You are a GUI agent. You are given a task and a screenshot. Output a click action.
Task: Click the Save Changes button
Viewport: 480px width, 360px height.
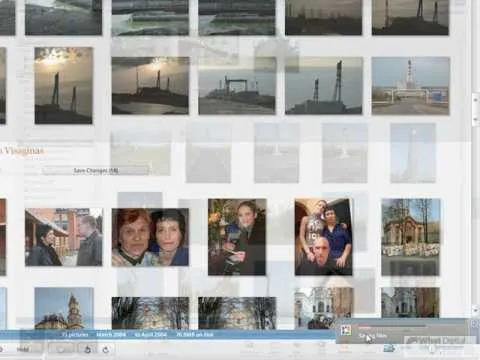pos(96,170)
